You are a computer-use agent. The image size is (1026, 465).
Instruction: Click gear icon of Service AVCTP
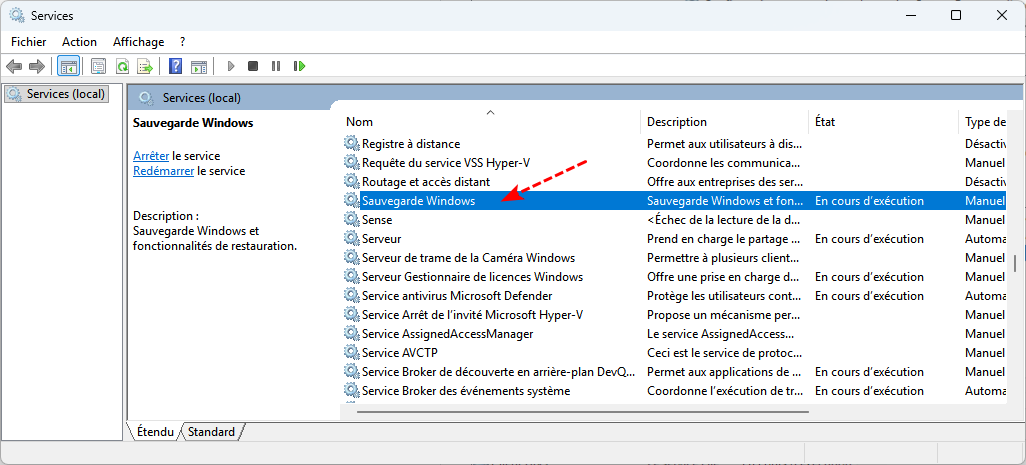click(x=352, y=353)
